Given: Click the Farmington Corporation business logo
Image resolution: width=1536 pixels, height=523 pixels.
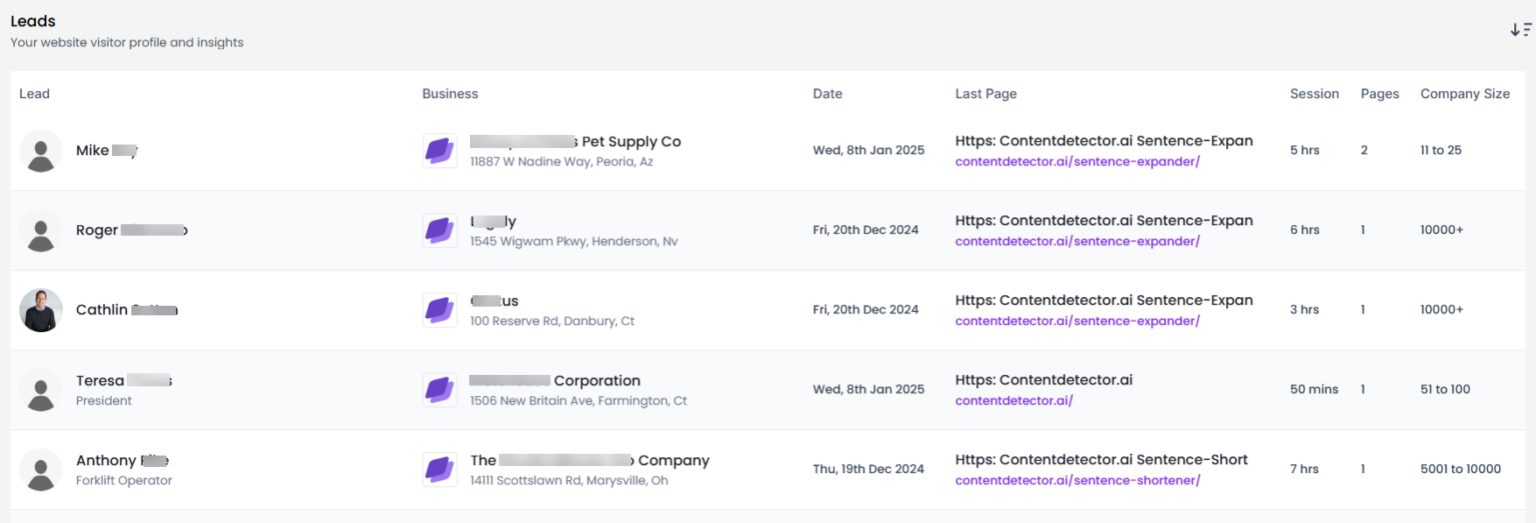Looking at the screenshot, I should pyautogui.click(x=440, y=390).
